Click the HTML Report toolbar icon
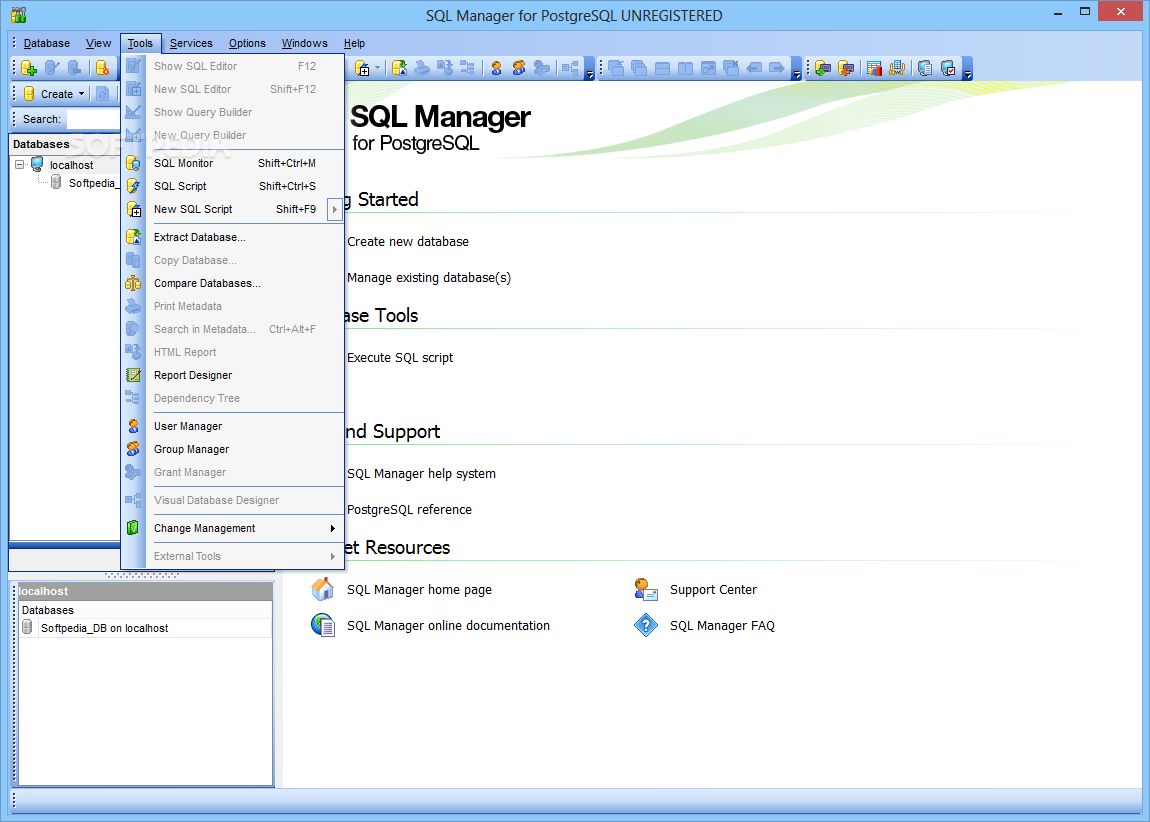 click(x=444, y=68)
